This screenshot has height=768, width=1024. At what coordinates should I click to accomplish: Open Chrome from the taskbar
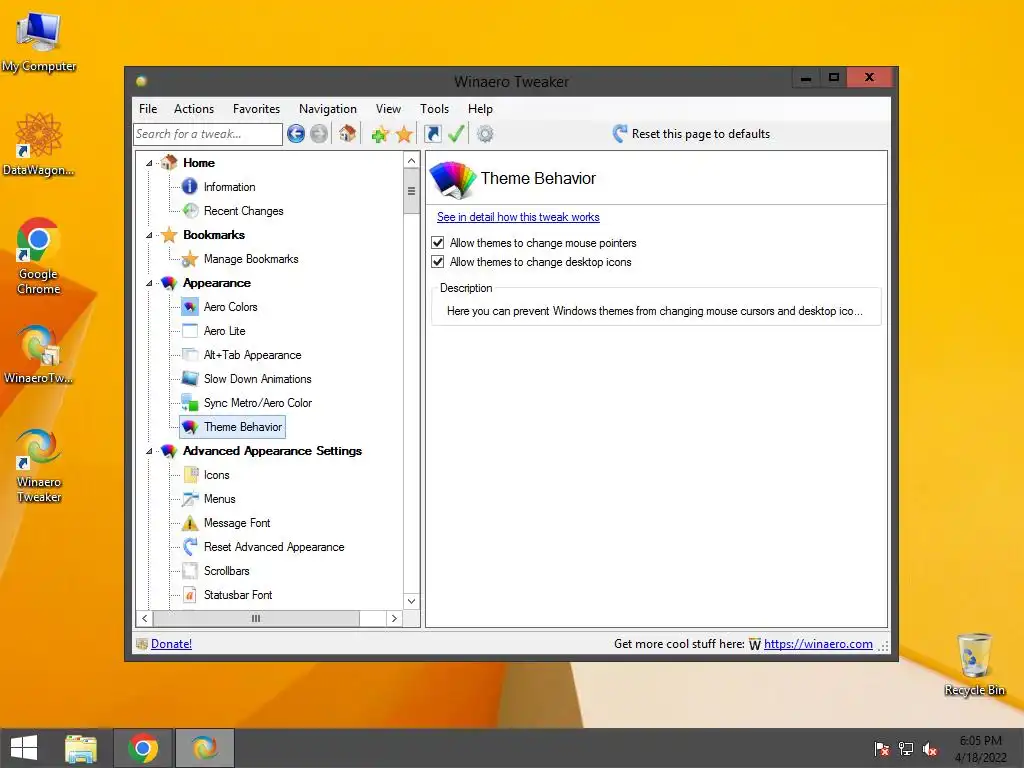coord(143,748)
